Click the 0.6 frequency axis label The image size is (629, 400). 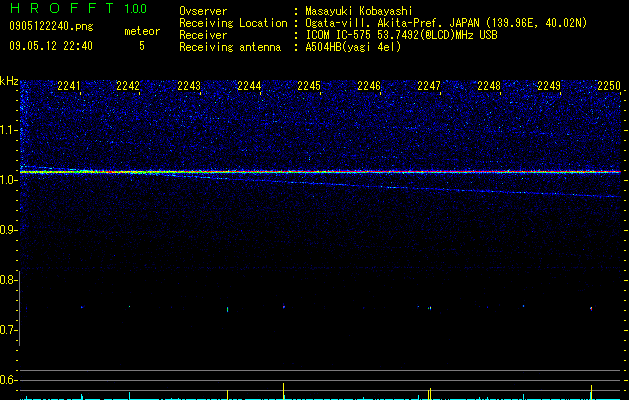tap(8, 380)
